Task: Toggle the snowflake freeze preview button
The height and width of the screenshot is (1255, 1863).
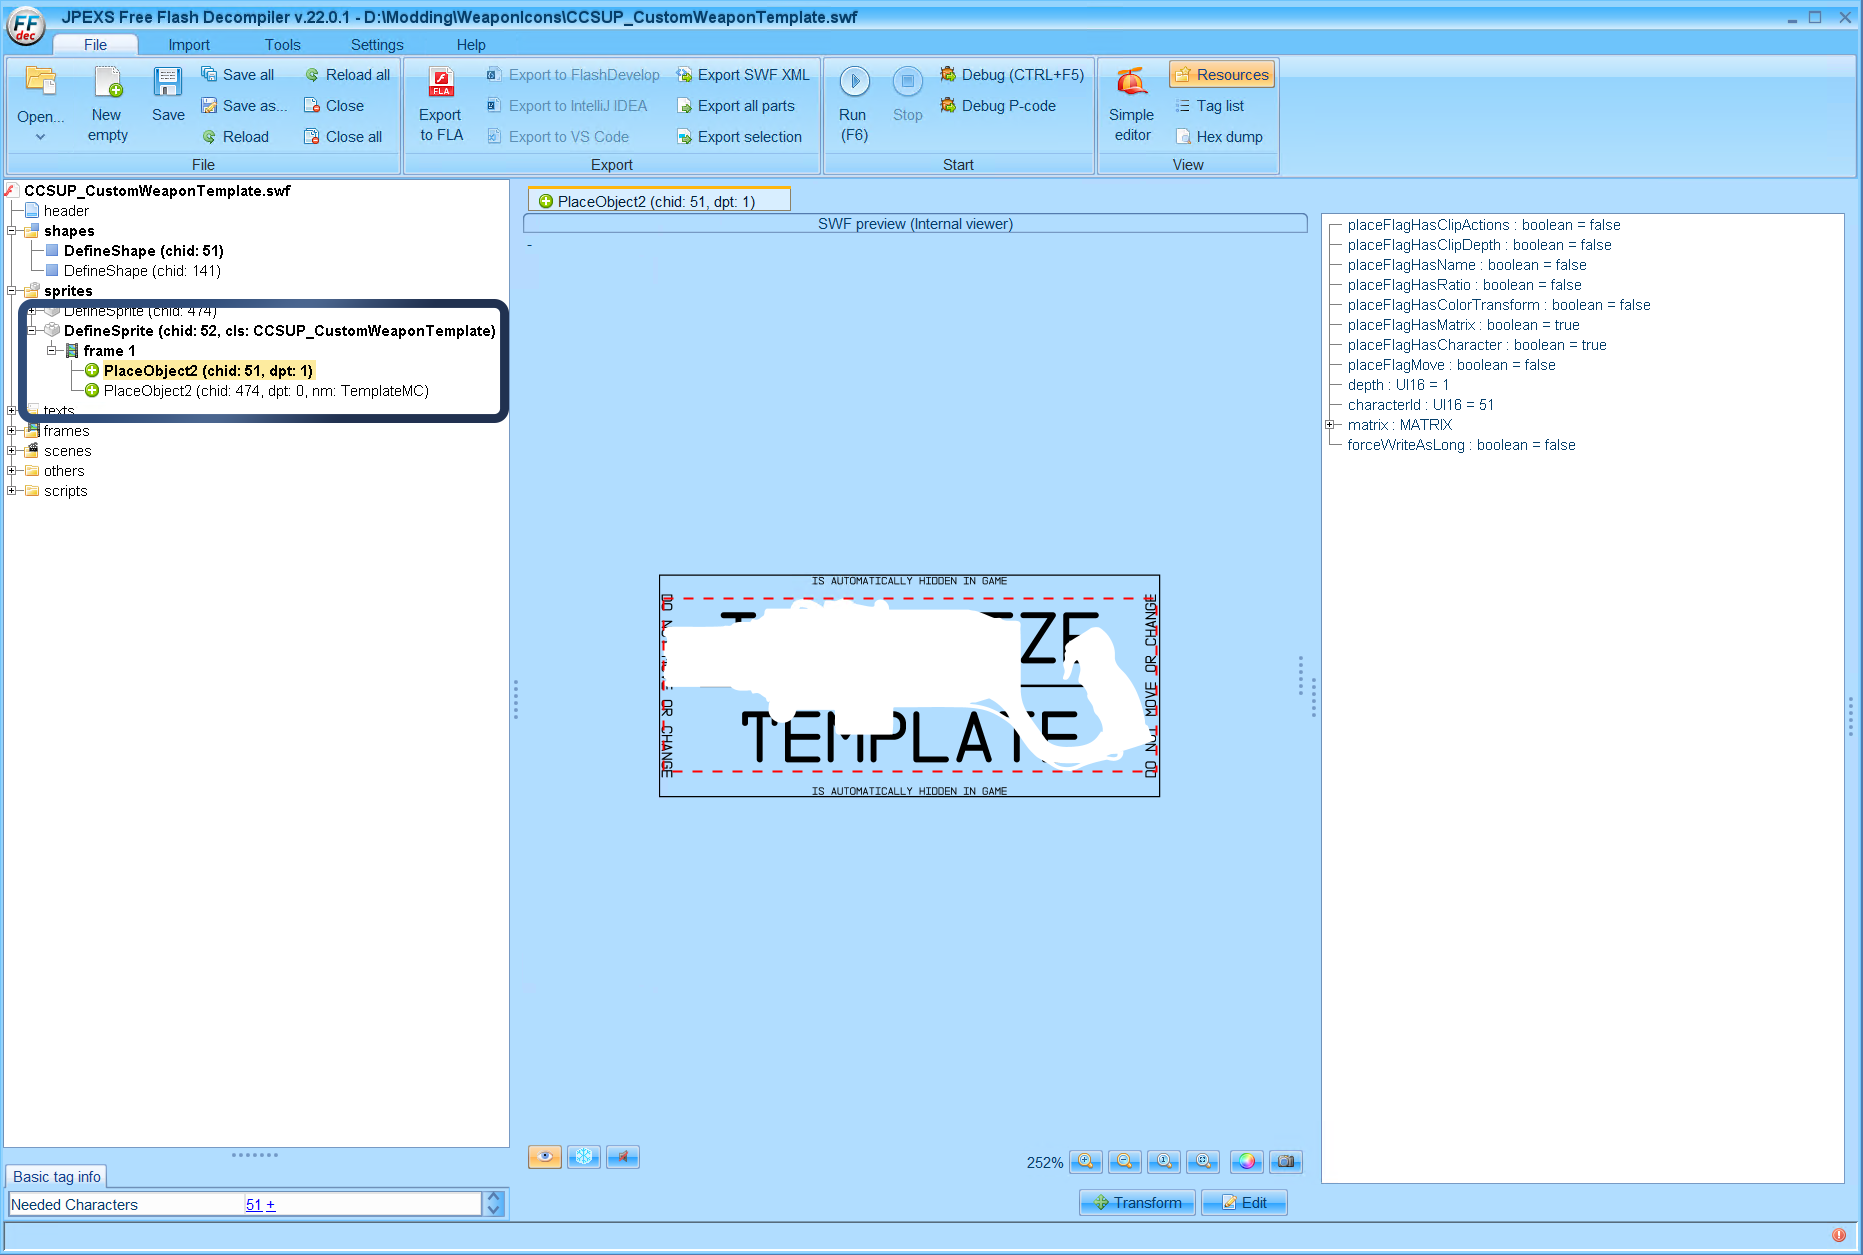Action: point(584,1156)
